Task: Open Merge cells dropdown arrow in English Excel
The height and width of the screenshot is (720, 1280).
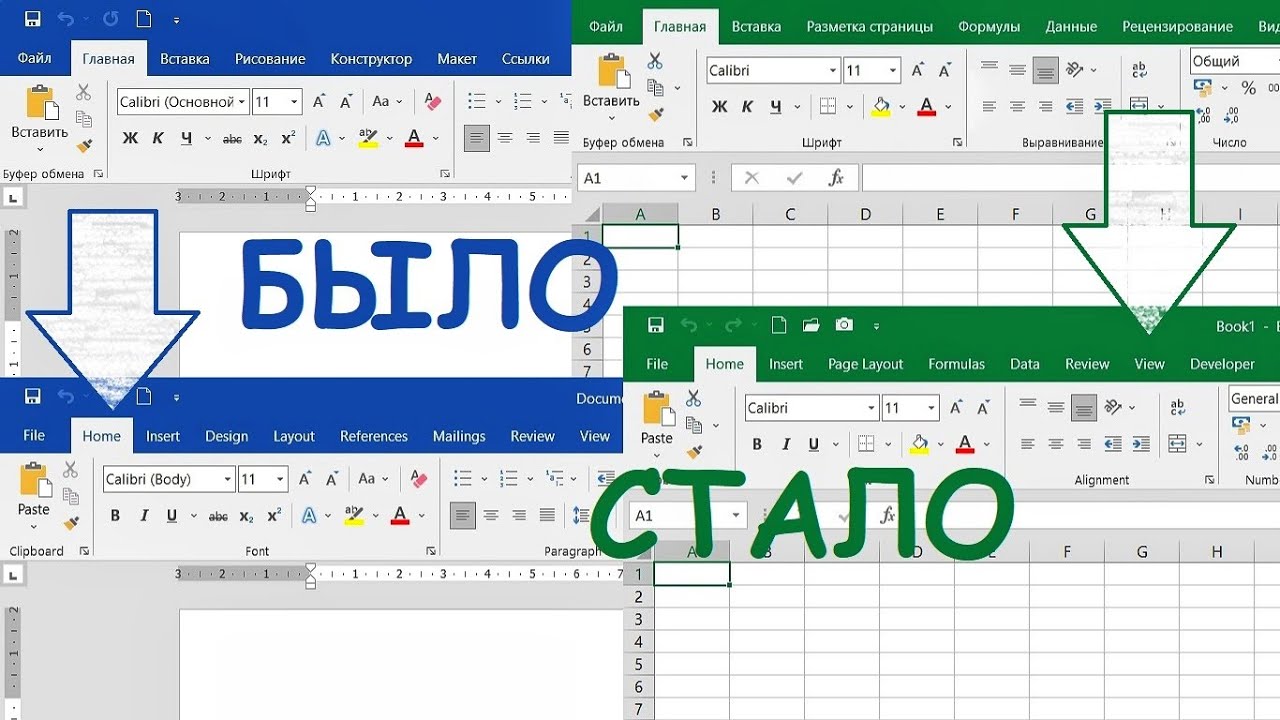Action: click(1199, 444)
